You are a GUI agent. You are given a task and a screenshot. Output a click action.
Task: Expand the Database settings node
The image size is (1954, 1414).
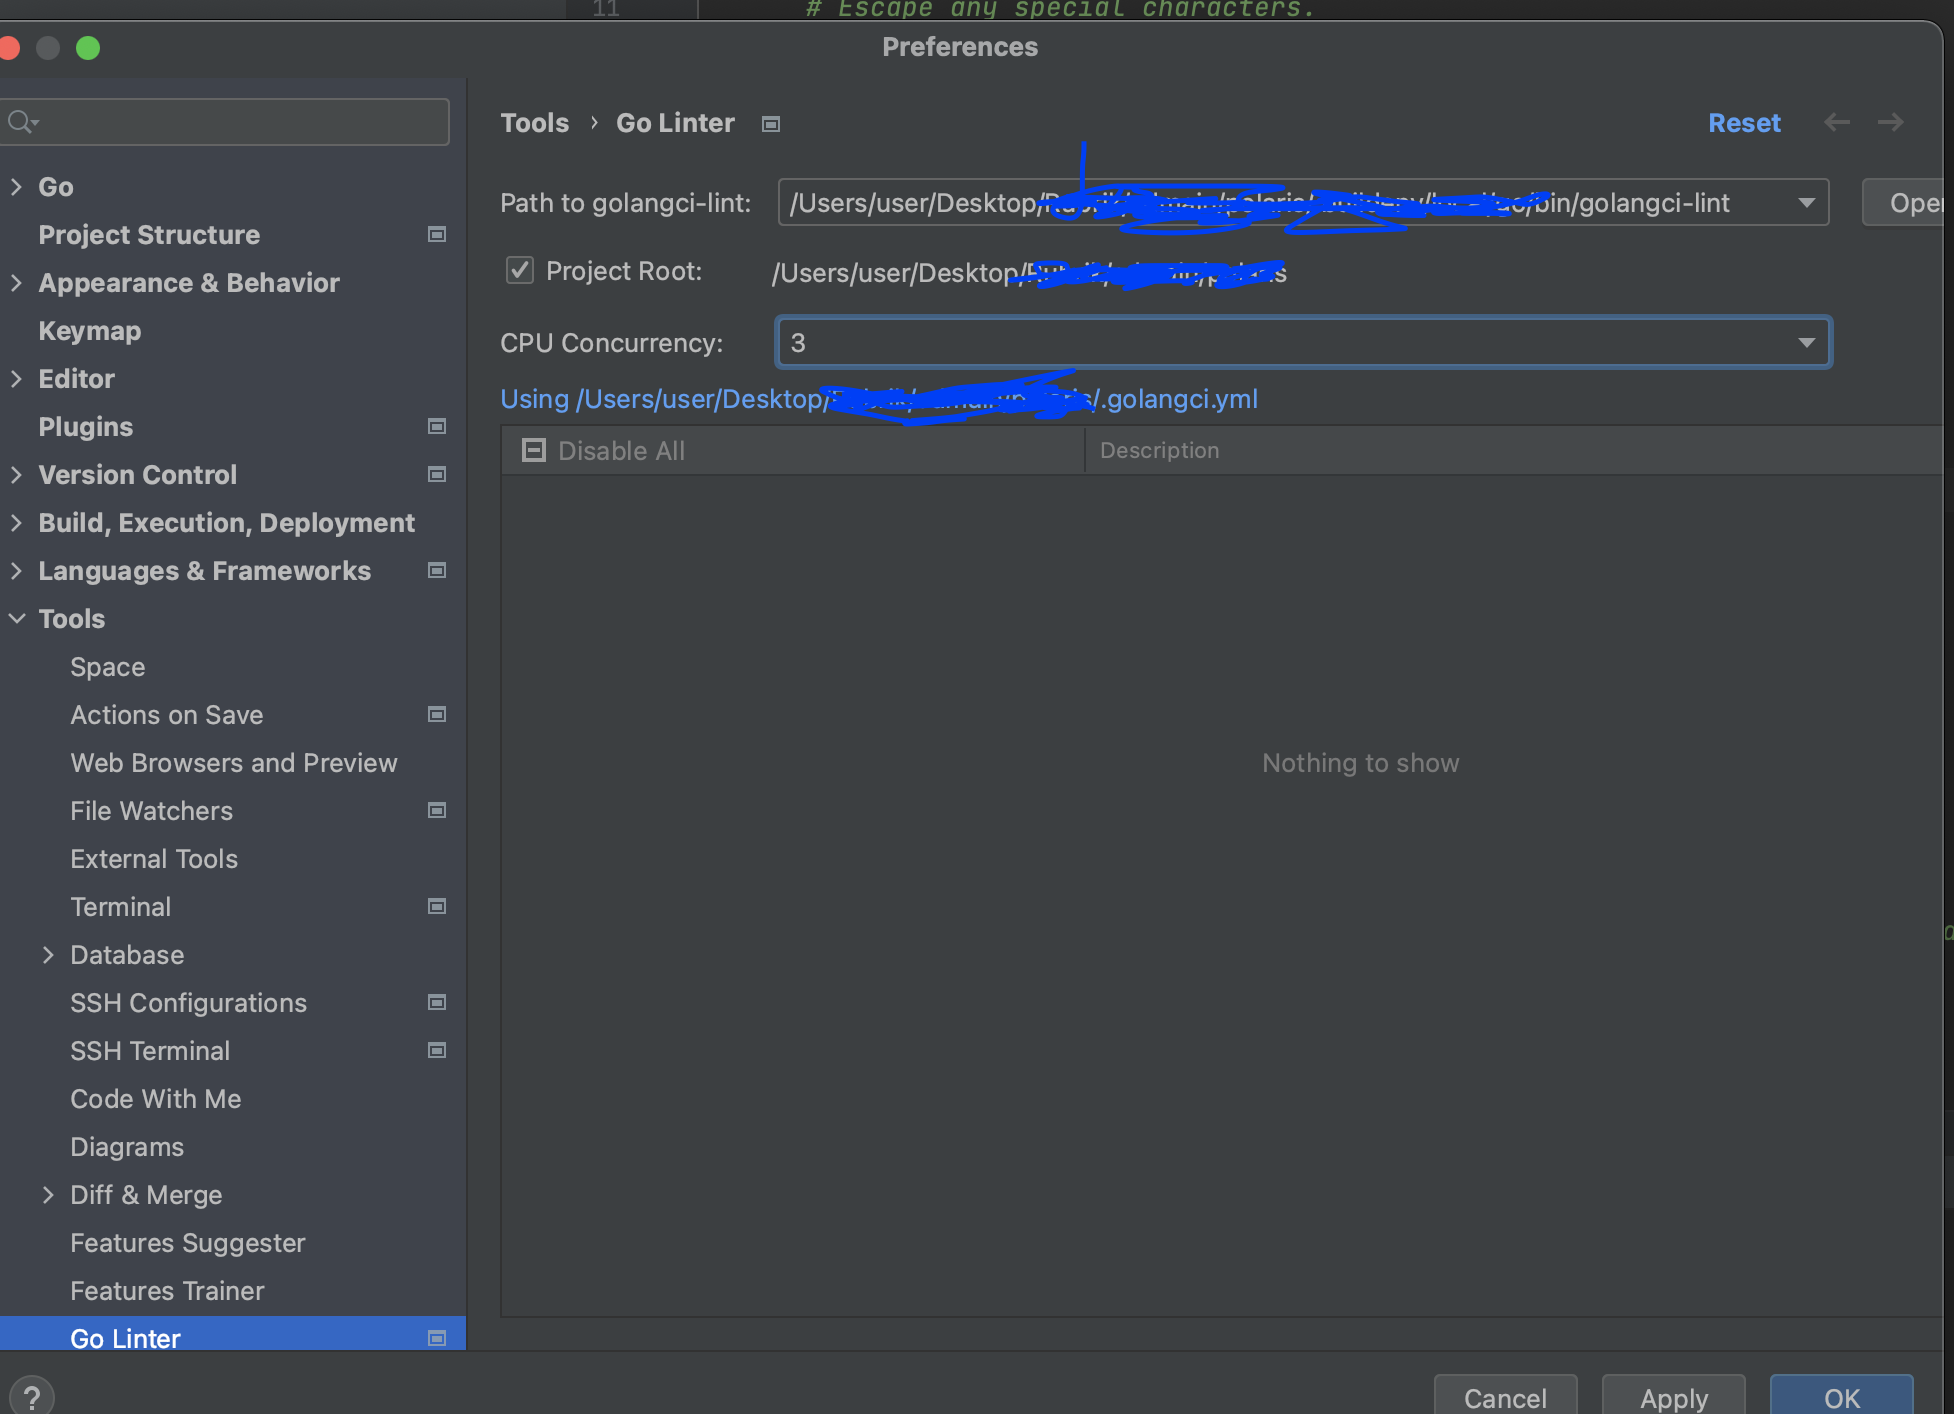point(48,954)
